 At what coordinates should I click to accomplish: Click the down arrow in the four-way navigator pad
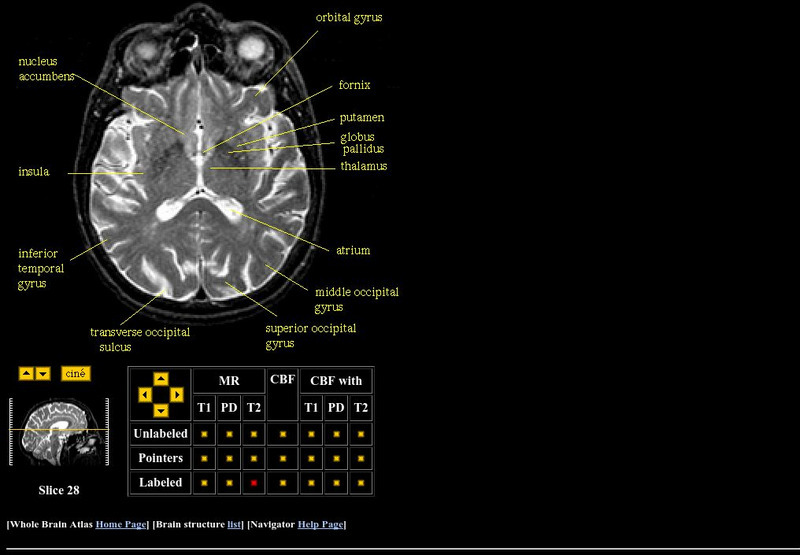click(161, 410)
